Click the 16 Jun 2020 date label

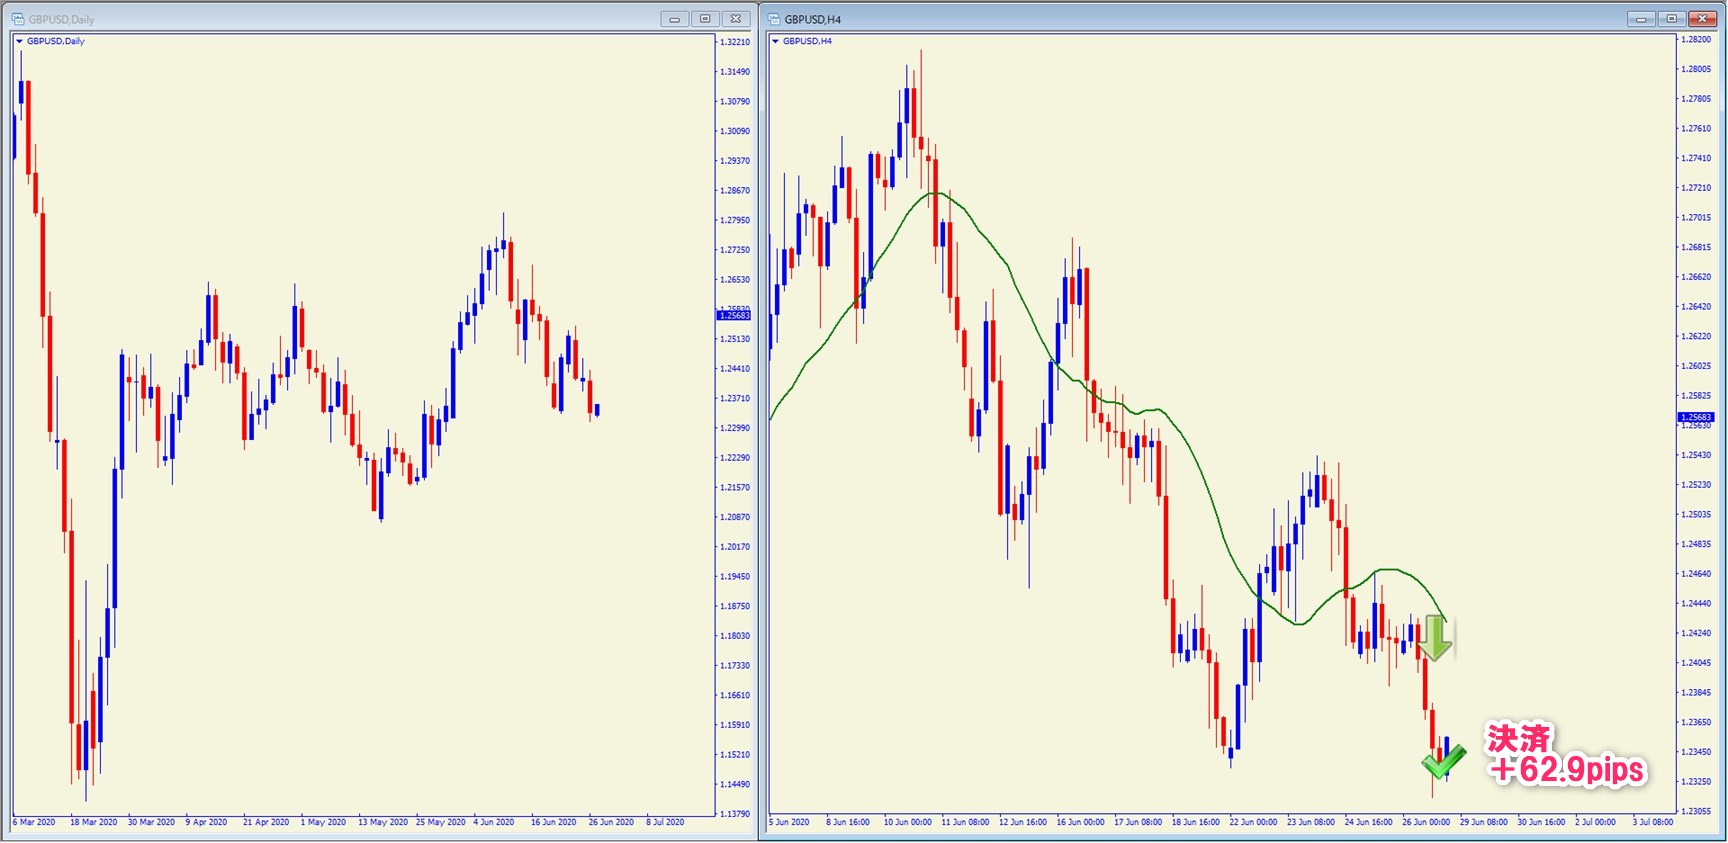pyautogui.click(x=554, y=822)
